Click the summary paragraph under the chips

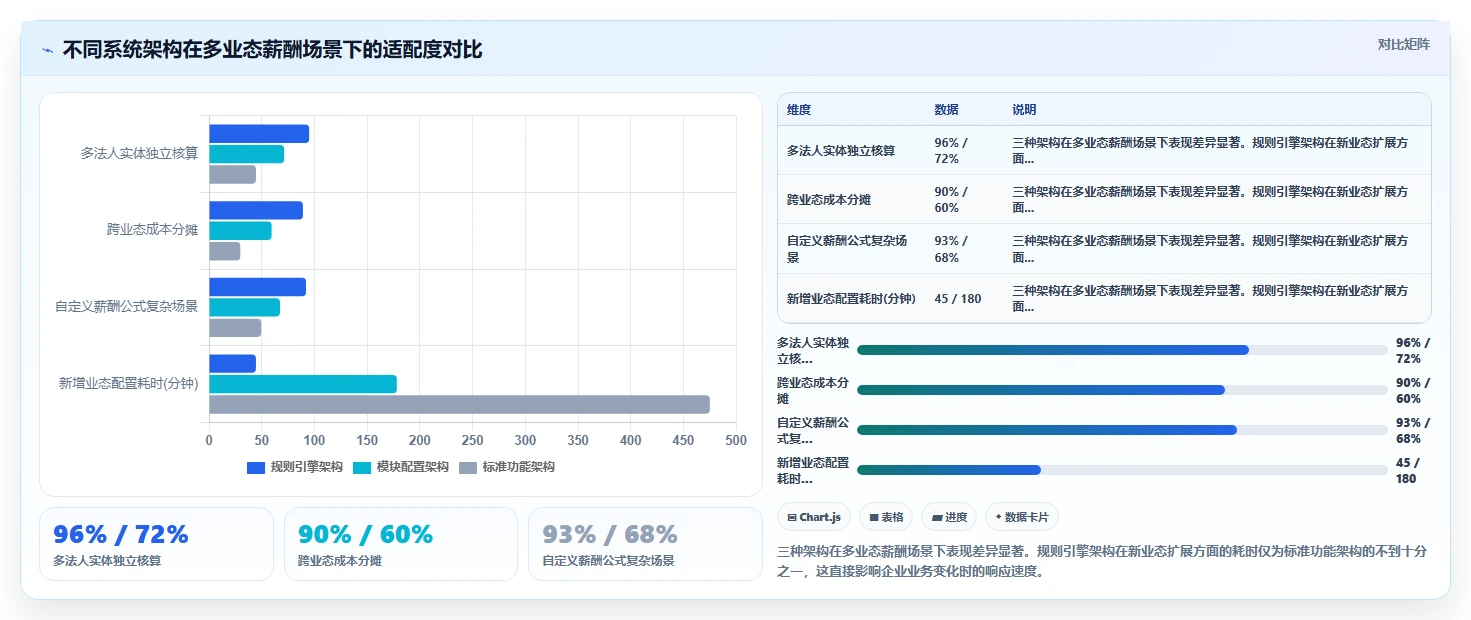click(1102, 562)
